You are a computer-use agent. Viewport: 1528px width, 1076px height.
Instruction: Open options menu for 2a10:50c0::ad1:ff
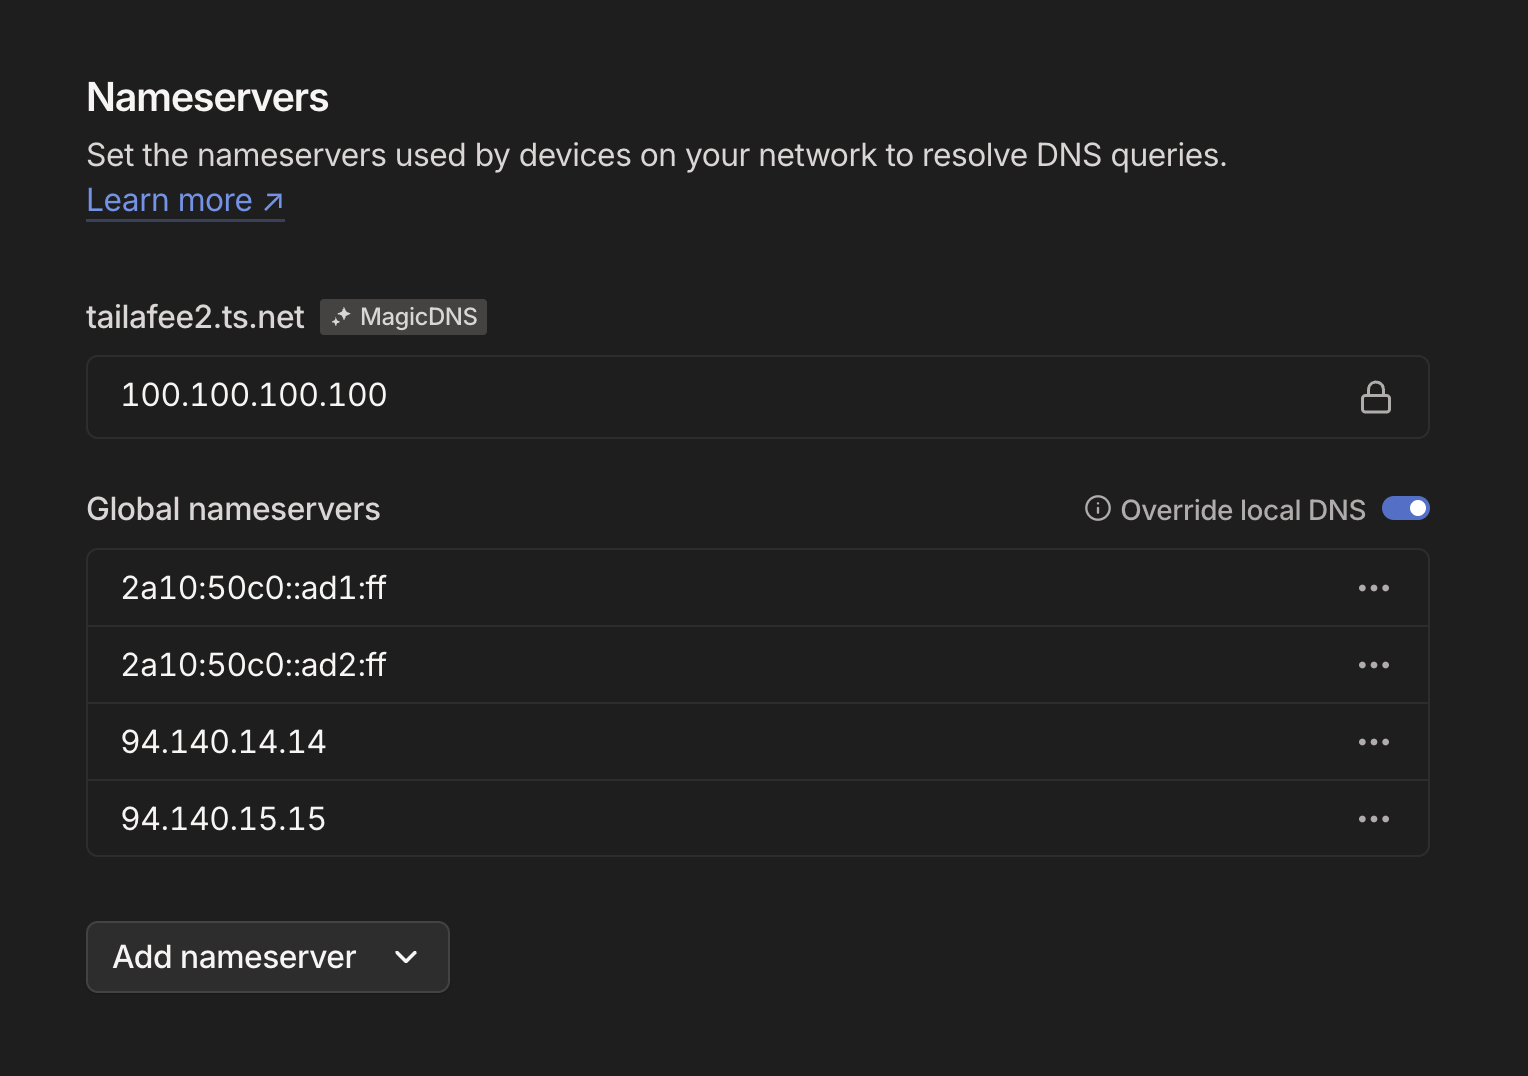click(x=1373, y=588)
